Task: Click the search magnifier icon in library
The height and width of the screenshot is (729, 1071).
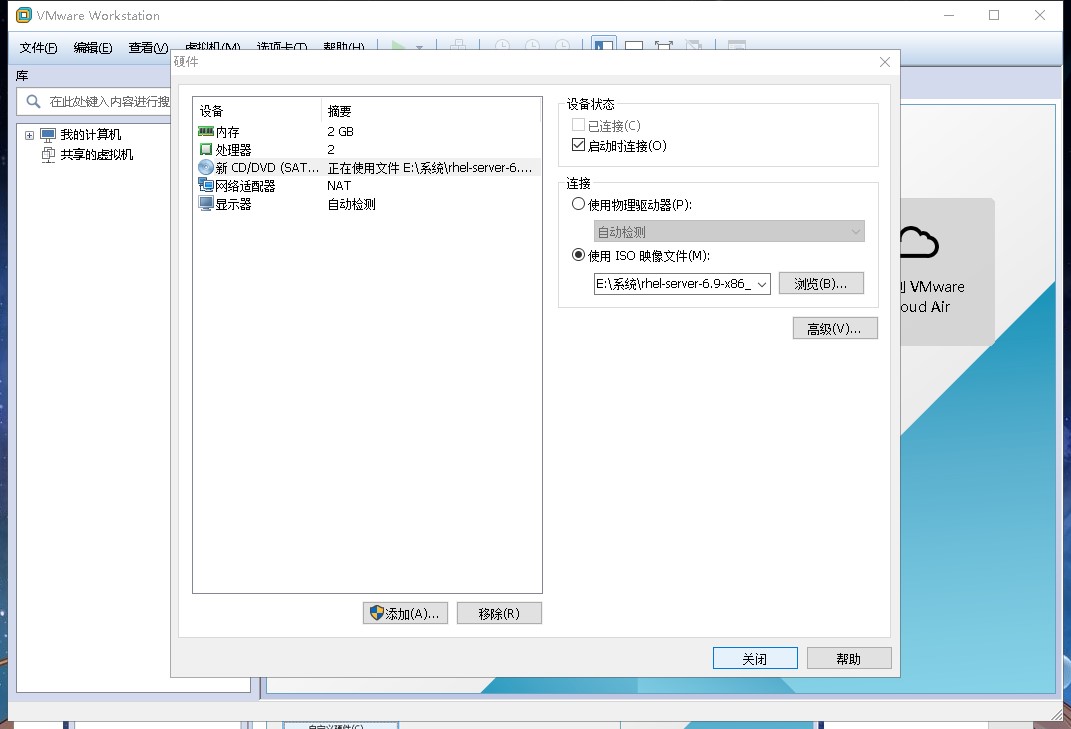Action: coord(33,102)
